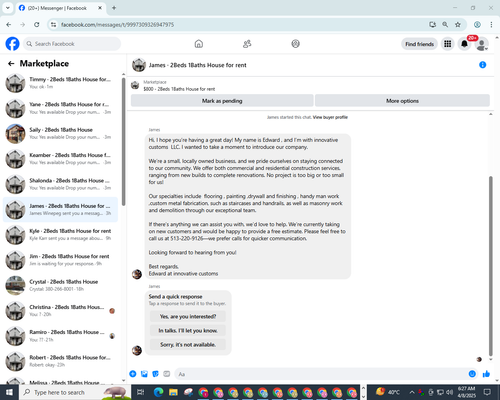Click James's avatar in the chat header
Viewport: 500px width, 400px height.
click(x=139, y=65)
